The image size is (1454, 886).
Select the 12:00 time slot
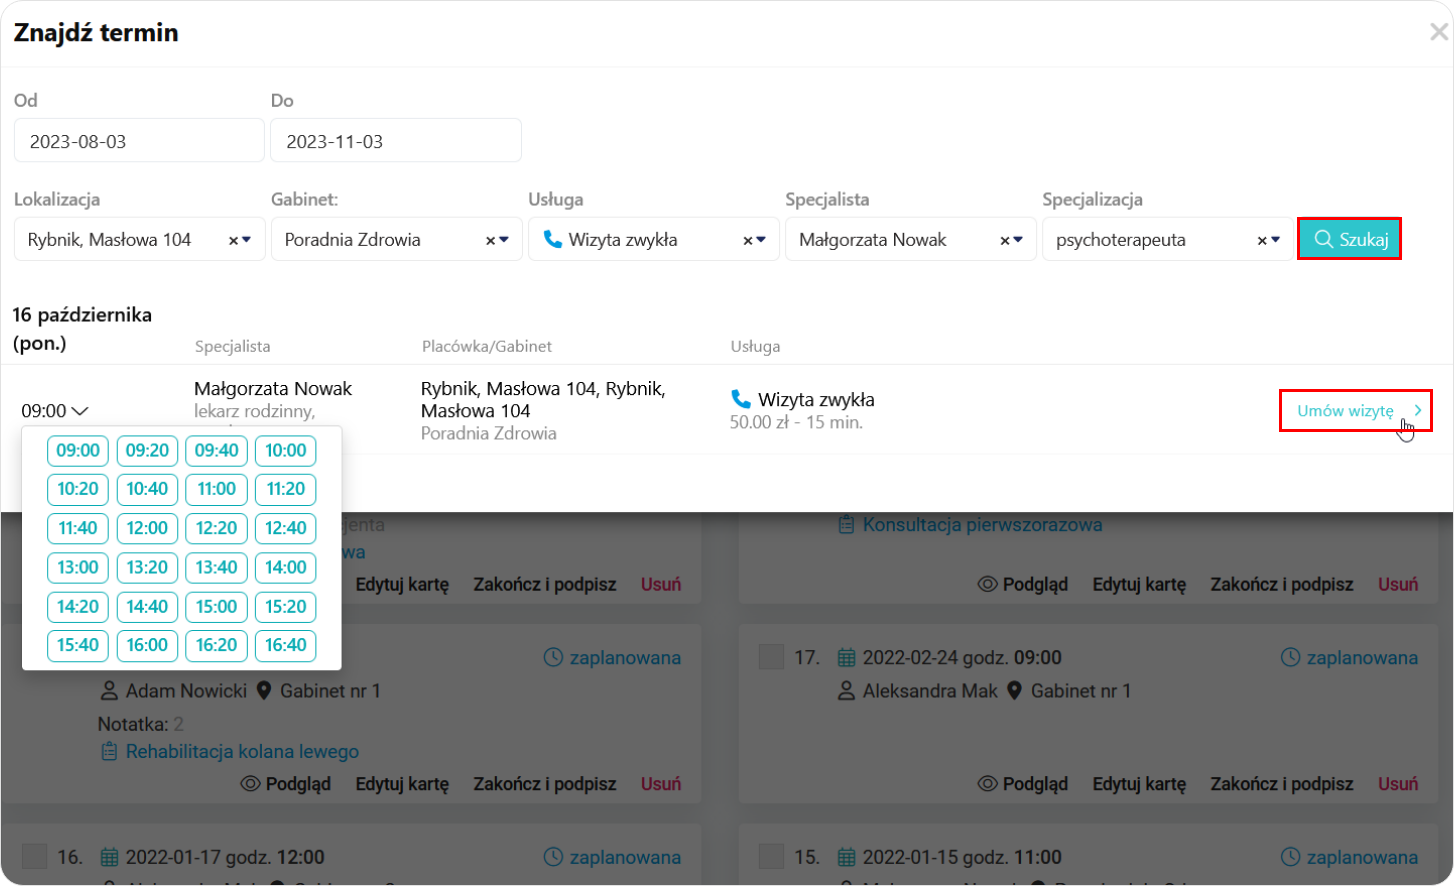click(x=147, y=528)
